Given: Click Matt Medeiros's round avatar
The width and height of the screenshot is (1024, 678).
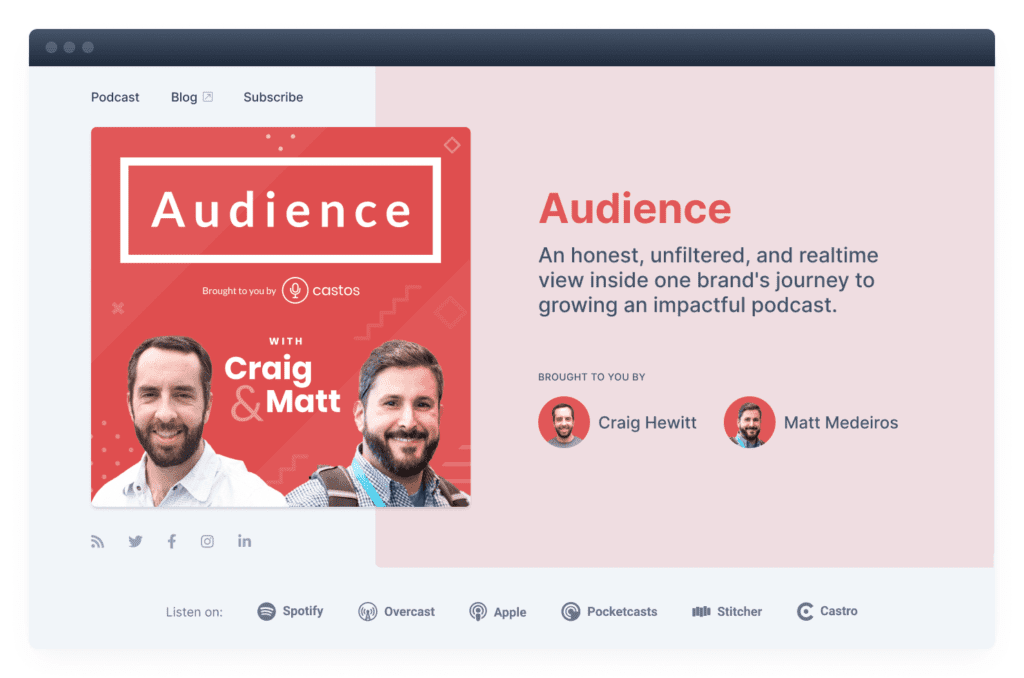Looking at the screenshot, I should point(749,422).
